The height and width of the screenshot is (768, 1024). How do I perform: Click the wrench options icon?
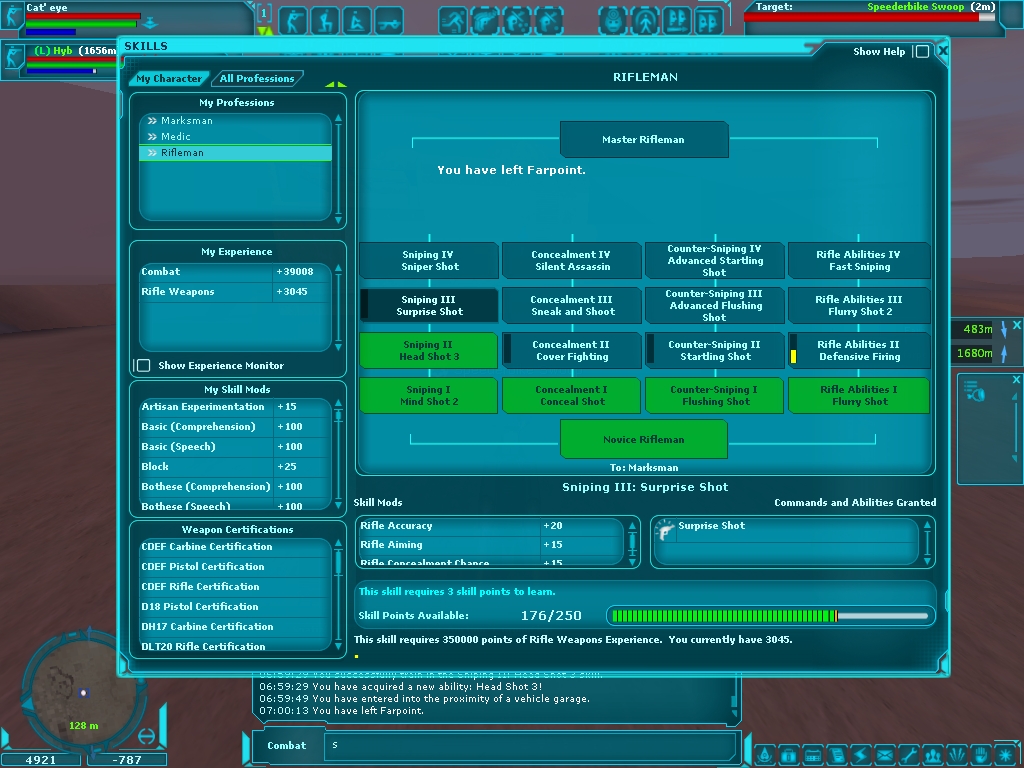pos(908,753)
